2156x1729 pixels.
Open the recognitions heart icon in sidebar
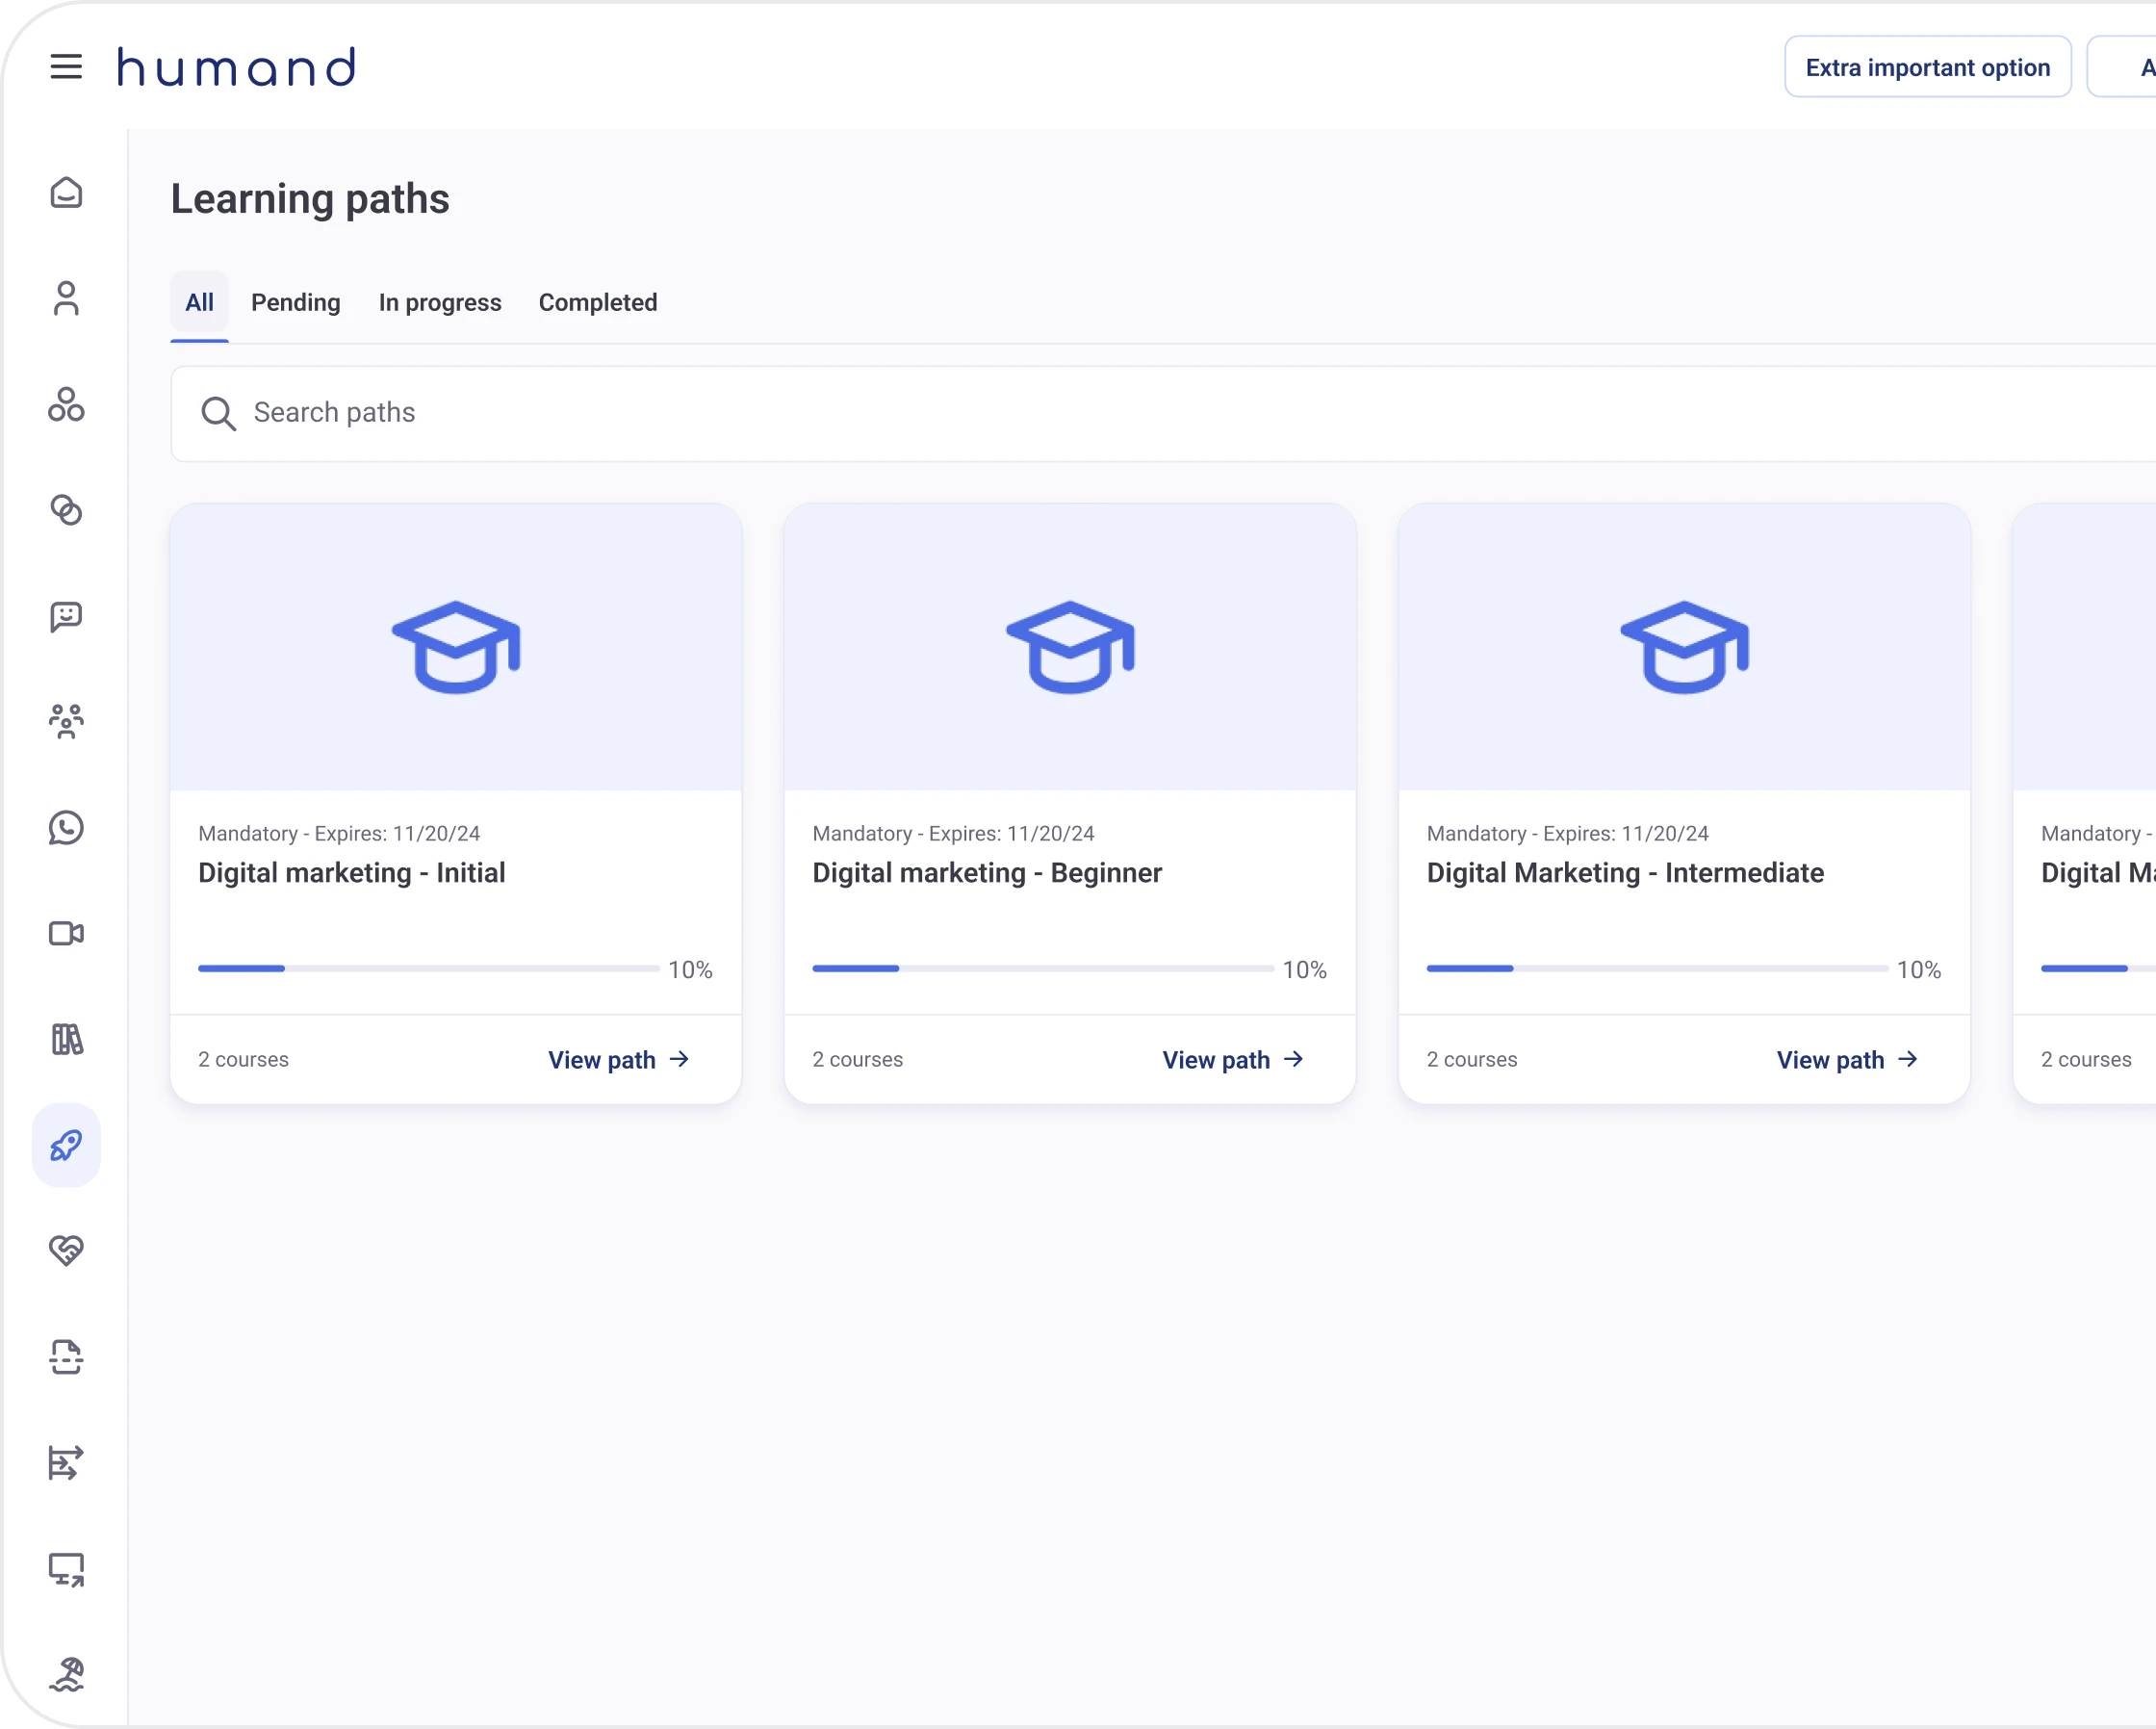[x=66, y=1251]
